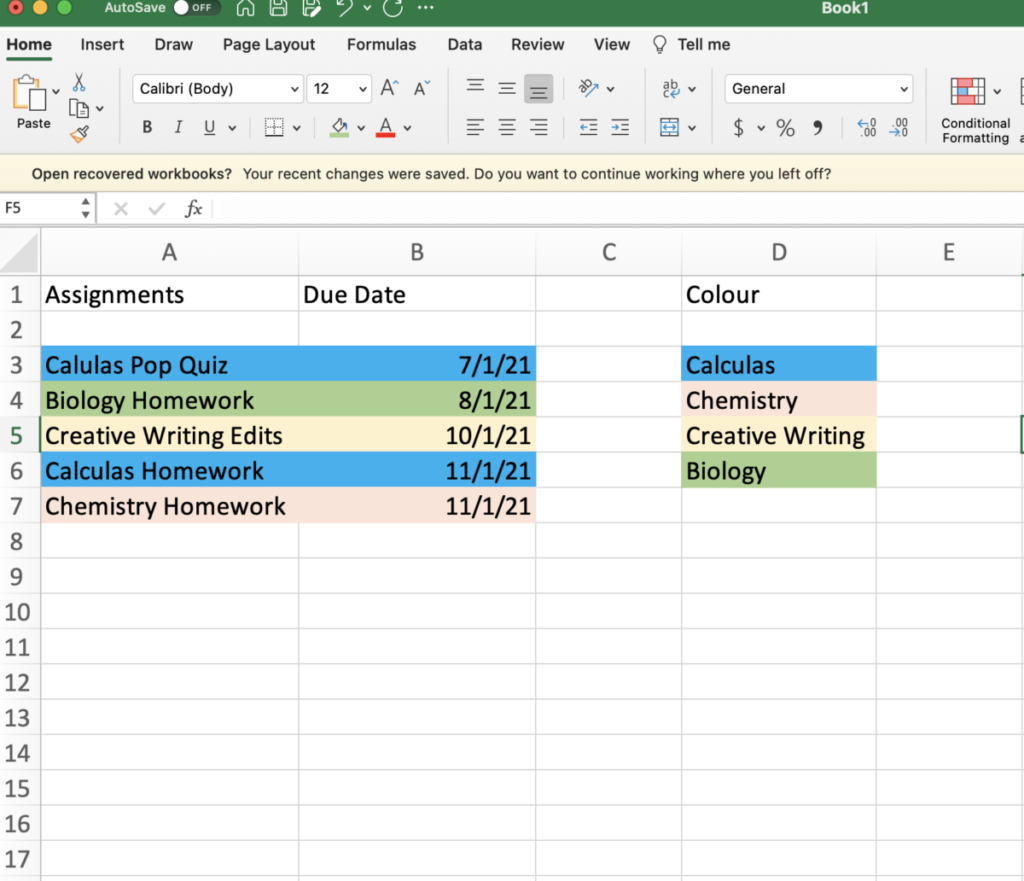Select cell D1 containing Colour

779,294
